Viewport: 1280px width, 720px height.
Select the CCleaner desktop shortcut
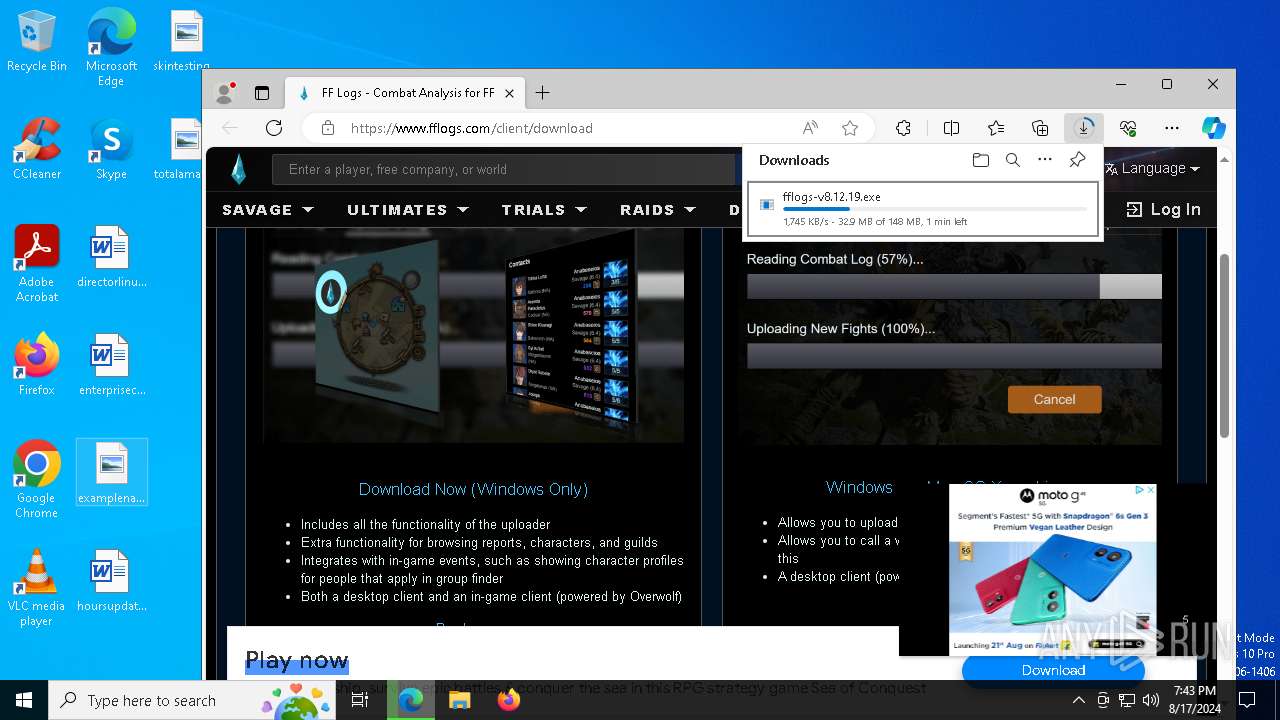[x=37, y=149]
